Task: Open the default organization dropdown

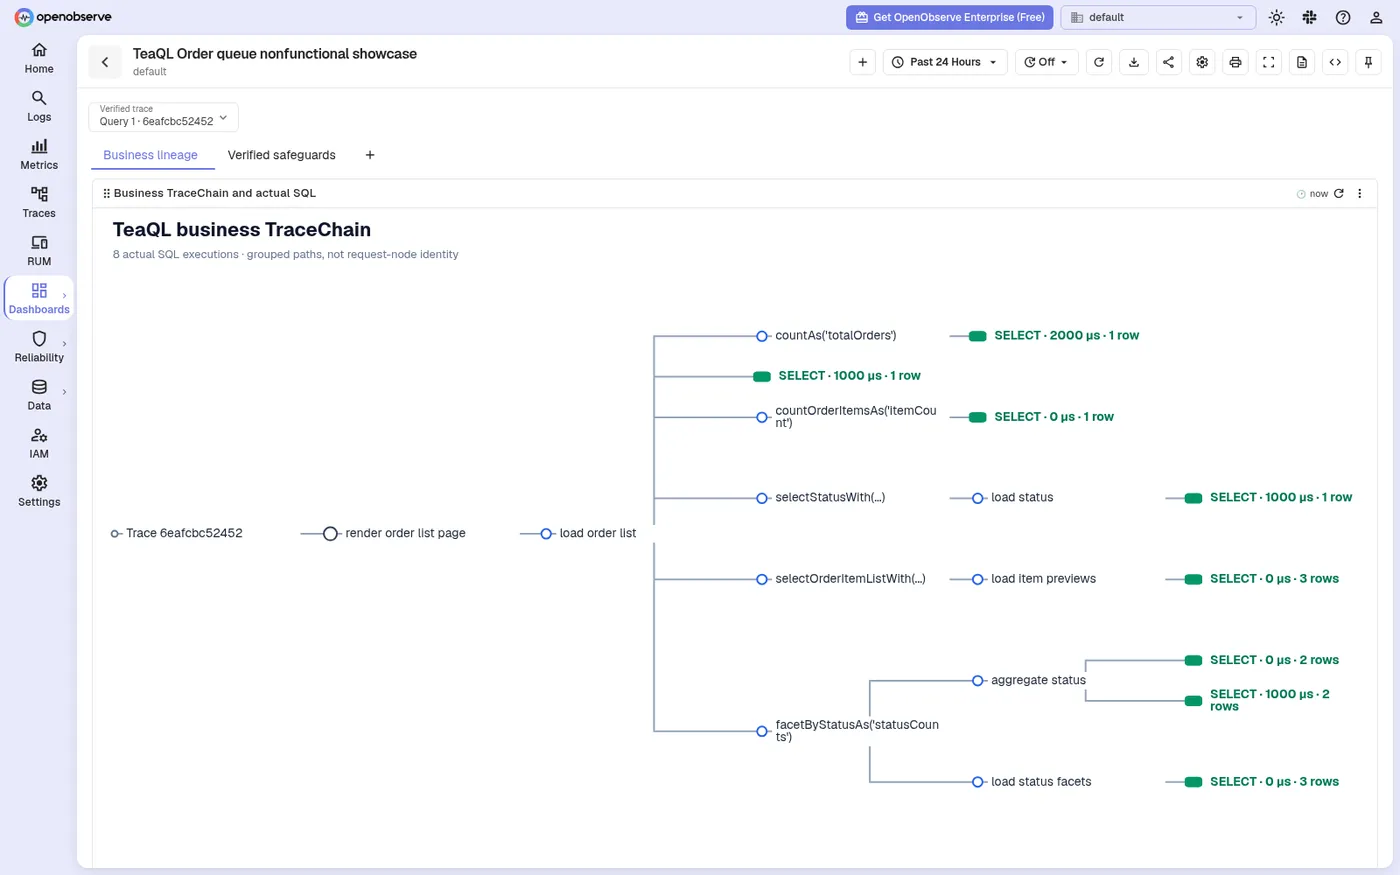Action: click(x=1158, y=17)
